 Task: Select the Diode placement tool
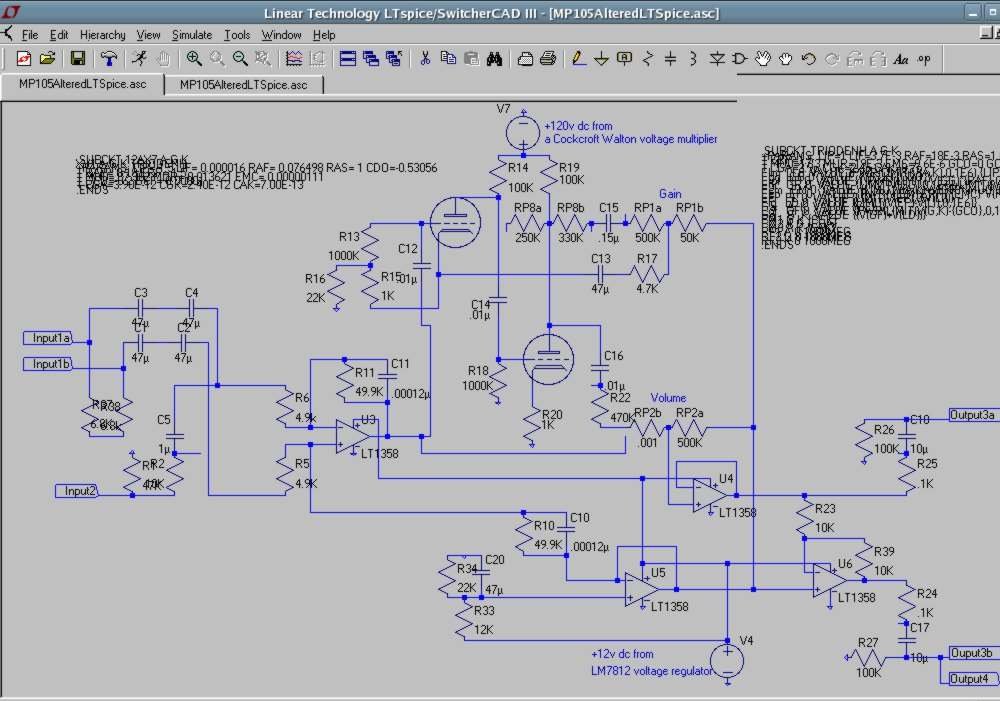pyautogui.click(x=717, y=59)
